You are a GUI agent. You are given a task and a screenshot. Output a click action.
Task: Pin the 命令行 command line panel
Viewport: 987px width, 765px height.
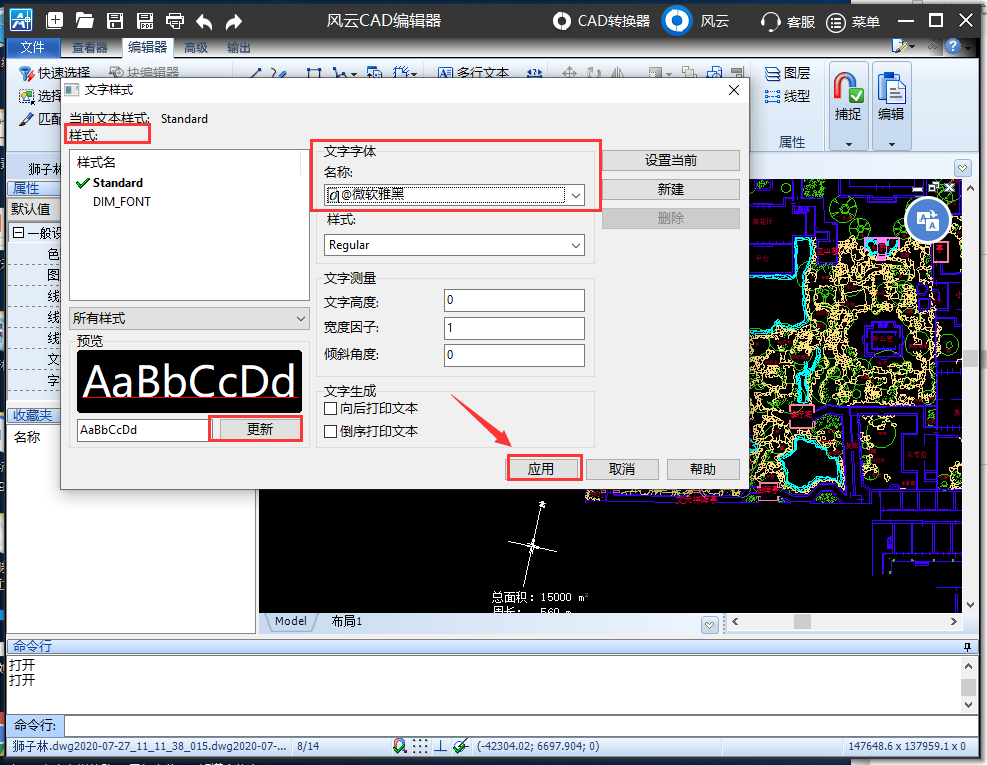[967, 647]
